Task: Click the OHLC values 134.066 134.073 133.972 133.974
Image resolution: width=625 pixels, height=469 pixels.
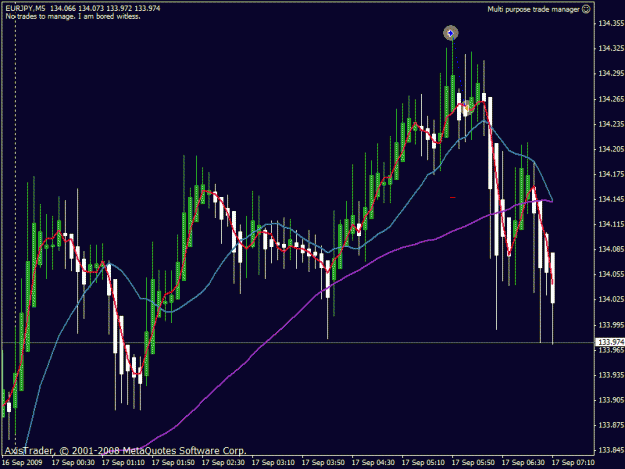Action: point(105,8)
